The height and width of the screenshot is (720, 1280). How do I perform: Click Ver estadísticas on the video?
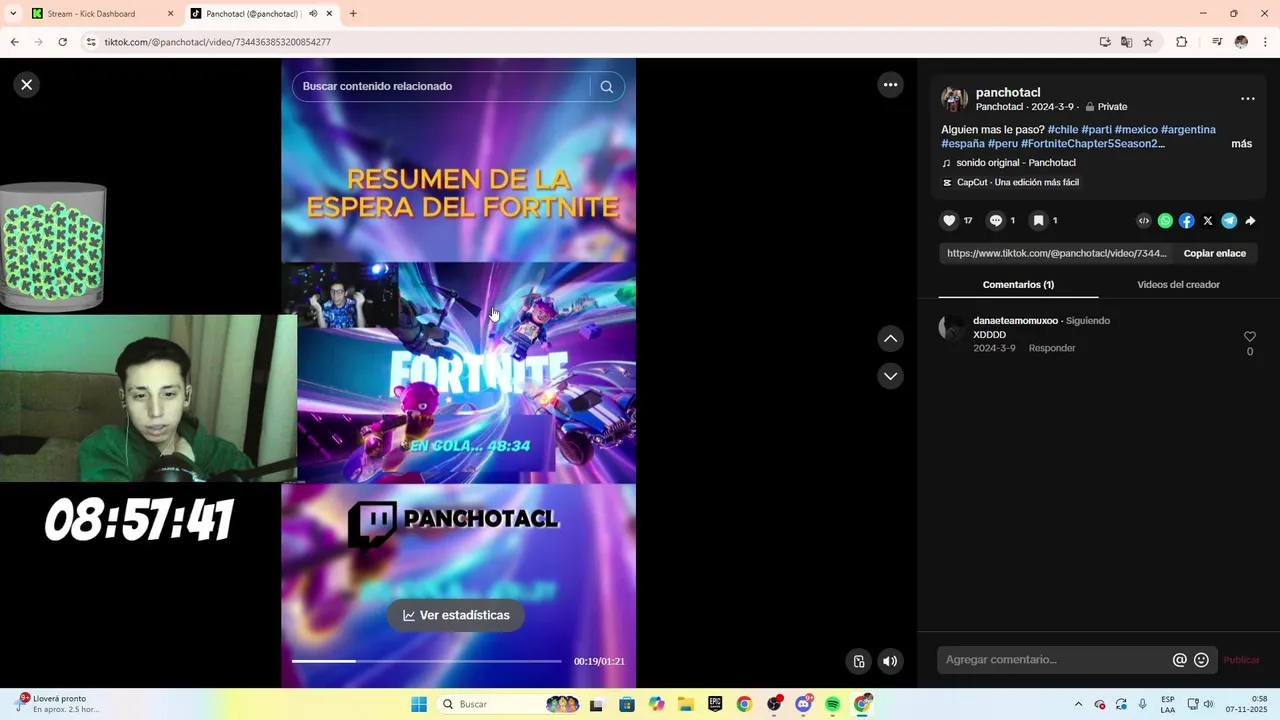tap(456, 615)
